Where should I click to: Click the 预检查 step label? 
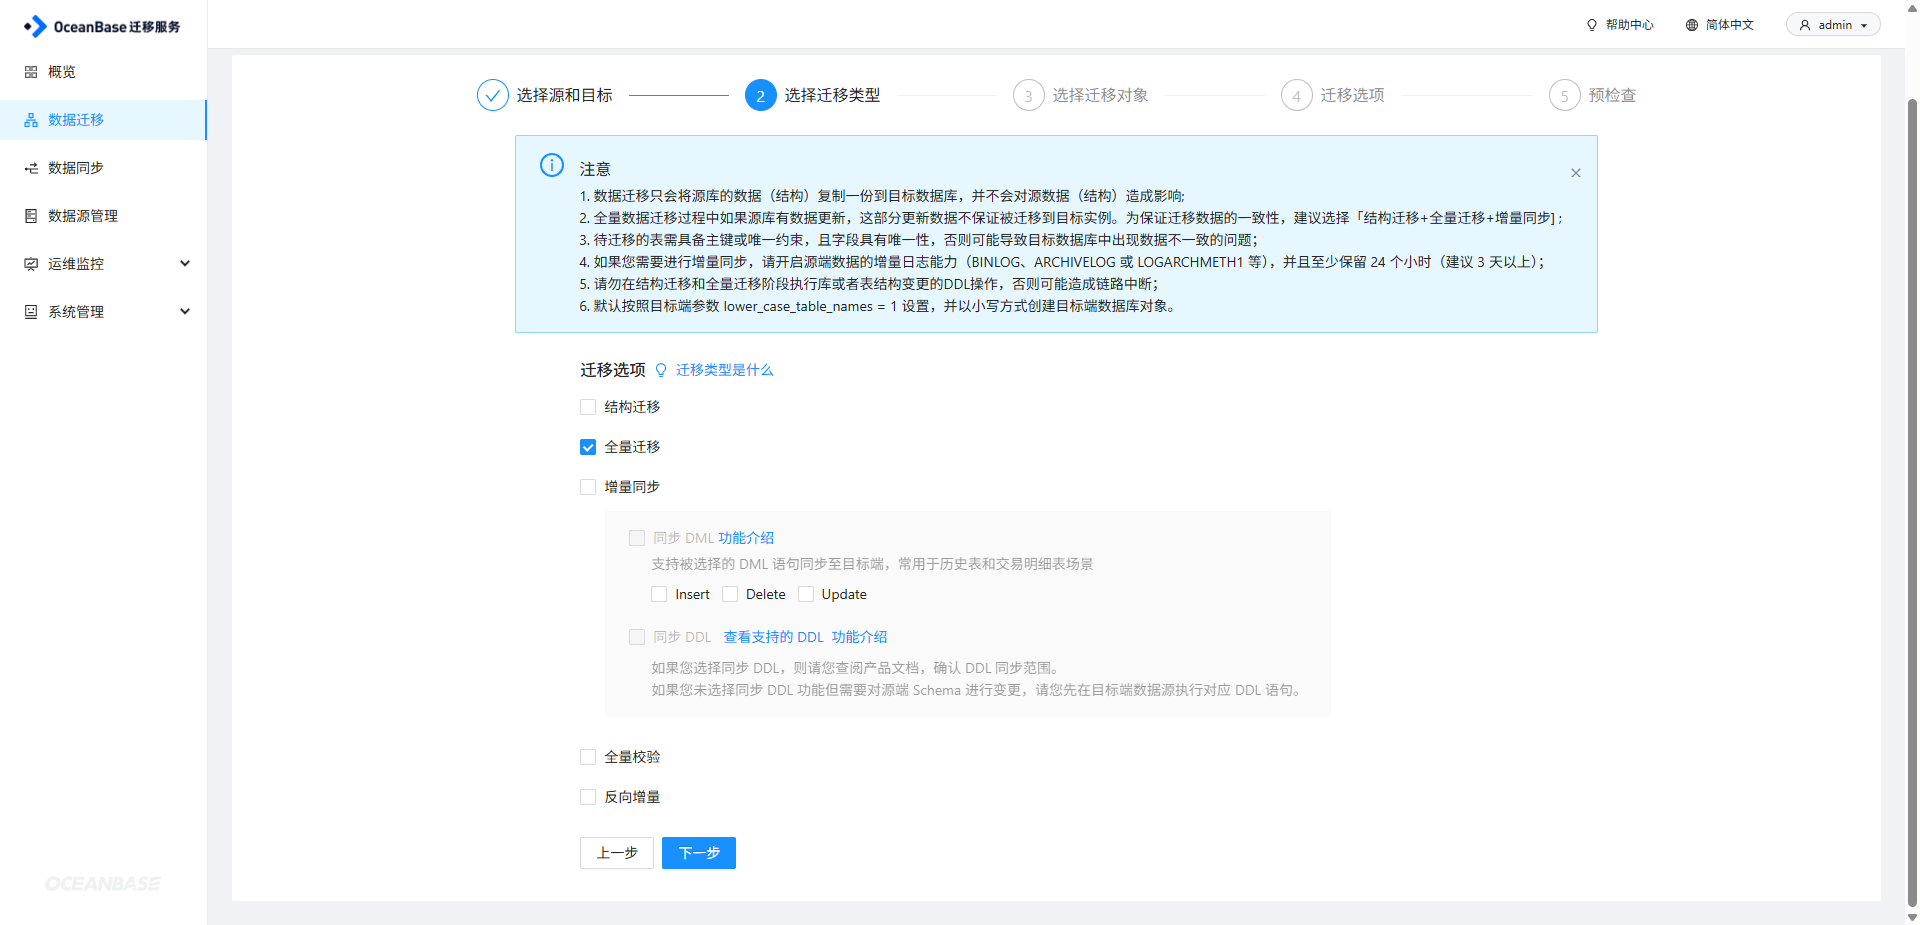1613,95
